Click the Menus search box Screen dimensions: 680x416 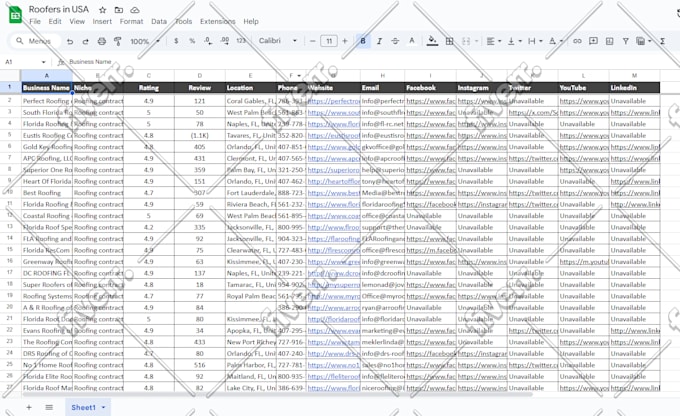[34, 41]
